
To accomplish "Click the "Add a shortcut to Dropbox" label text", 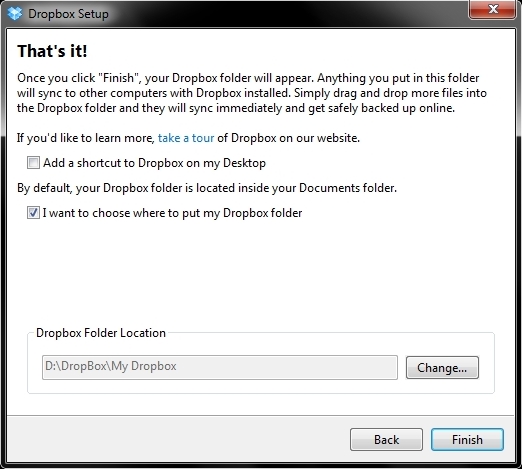I will pyautogui.click(x=154, y=163).
